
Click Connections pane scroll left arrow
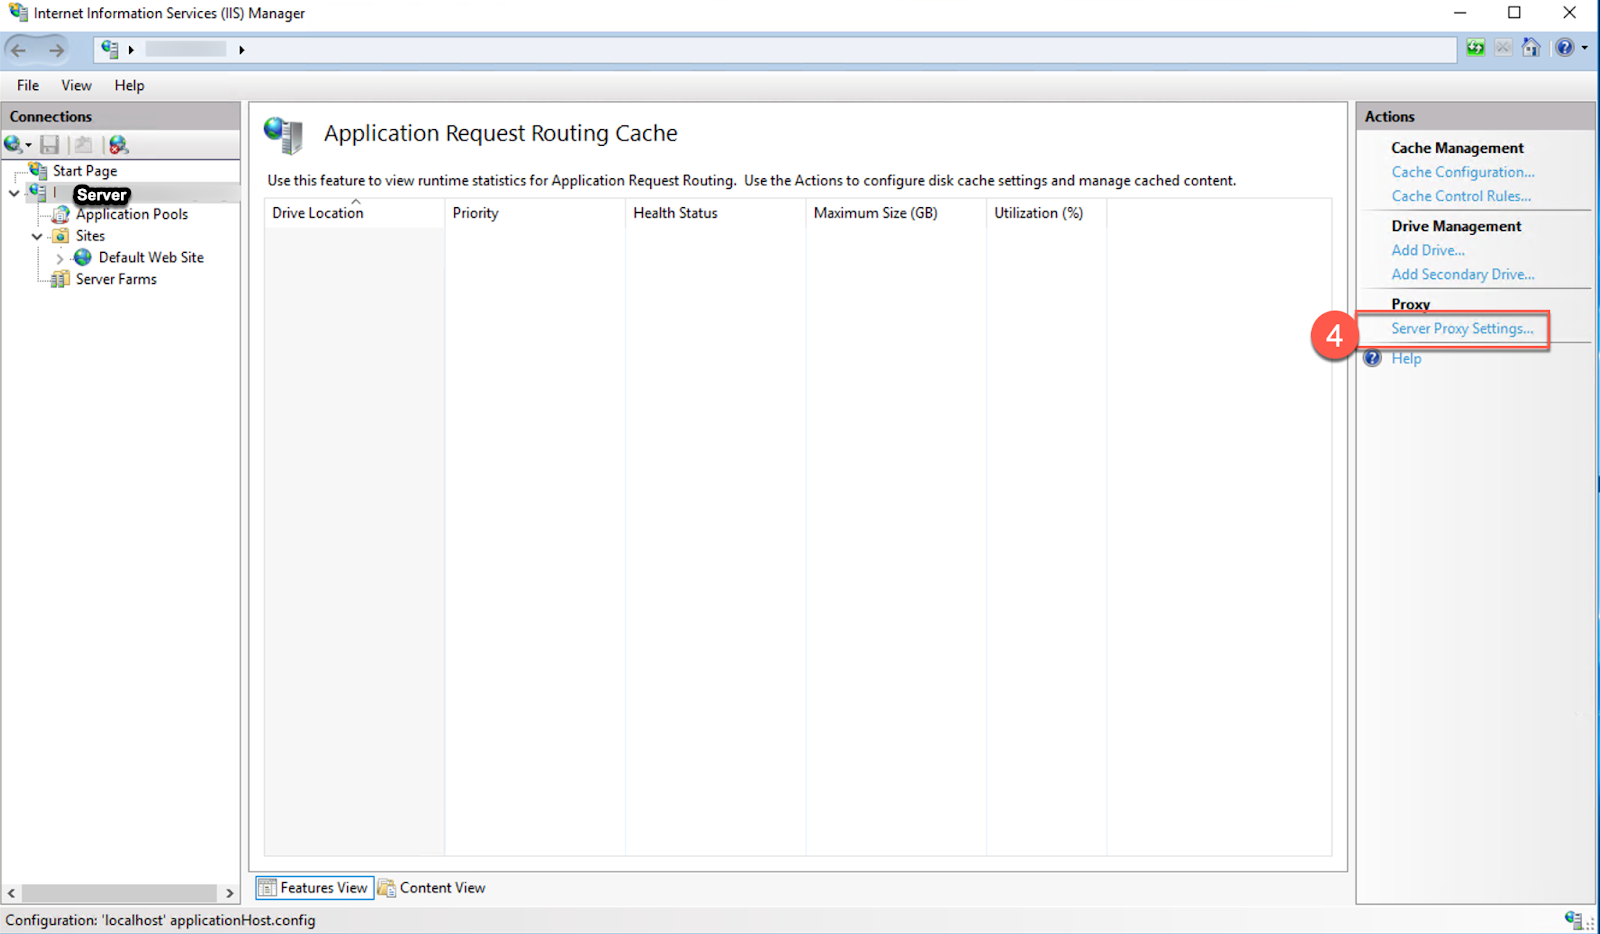tap(11, 893)
